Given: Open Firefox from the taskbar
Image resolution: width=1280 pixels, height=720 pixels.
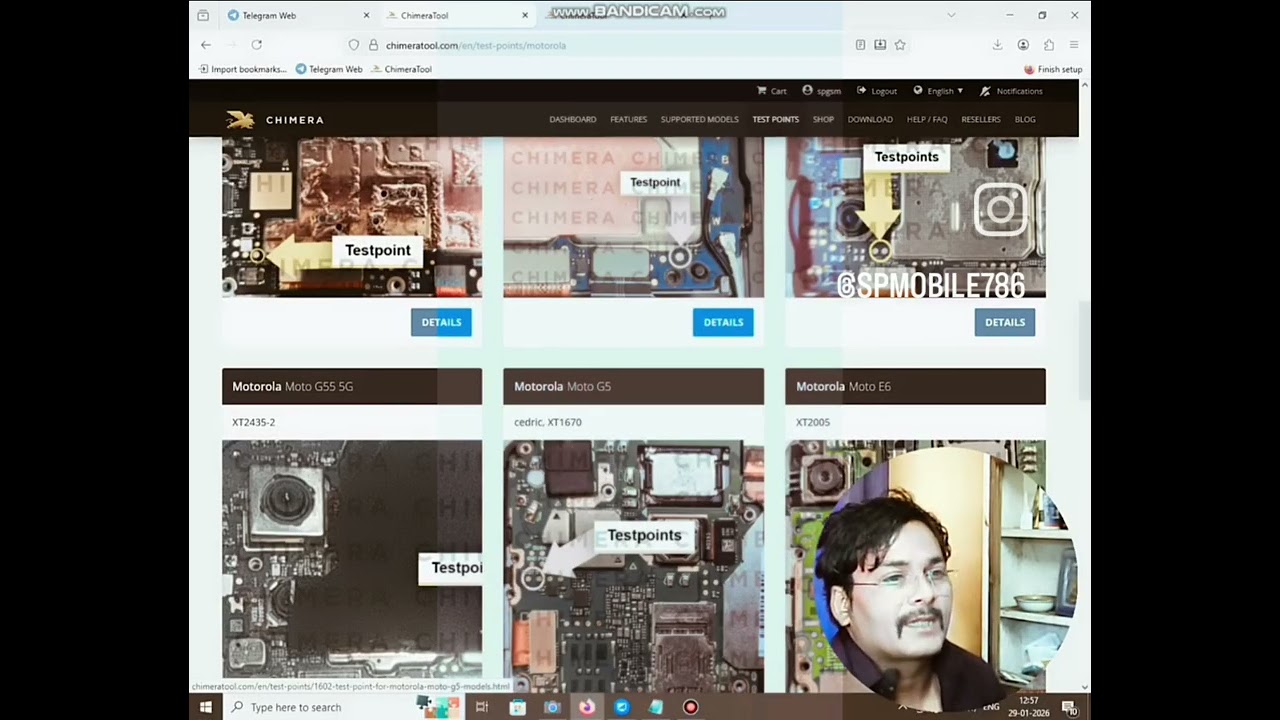Looking at the screenshot, I should (x=586, y=707).
